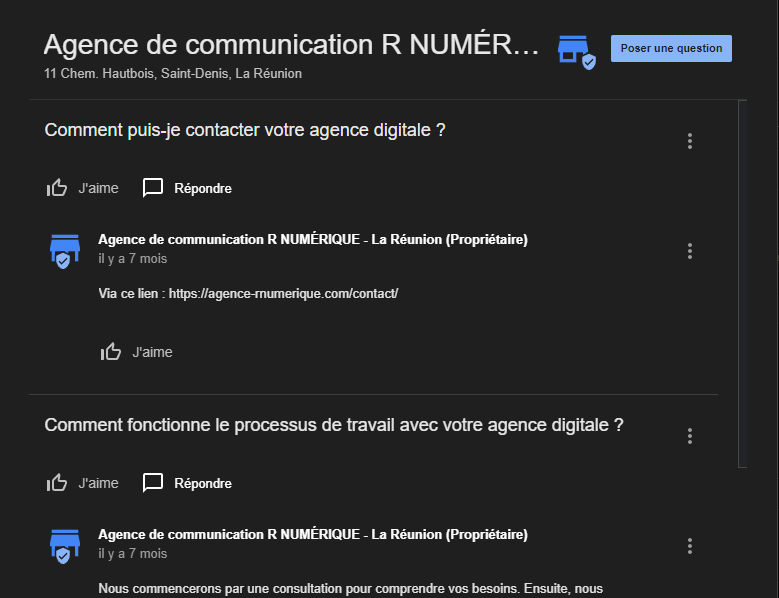Viewport: 779px width, 598px height.
Task: Open the agence-rnumerique.com contact link
Action: (283, 294)
